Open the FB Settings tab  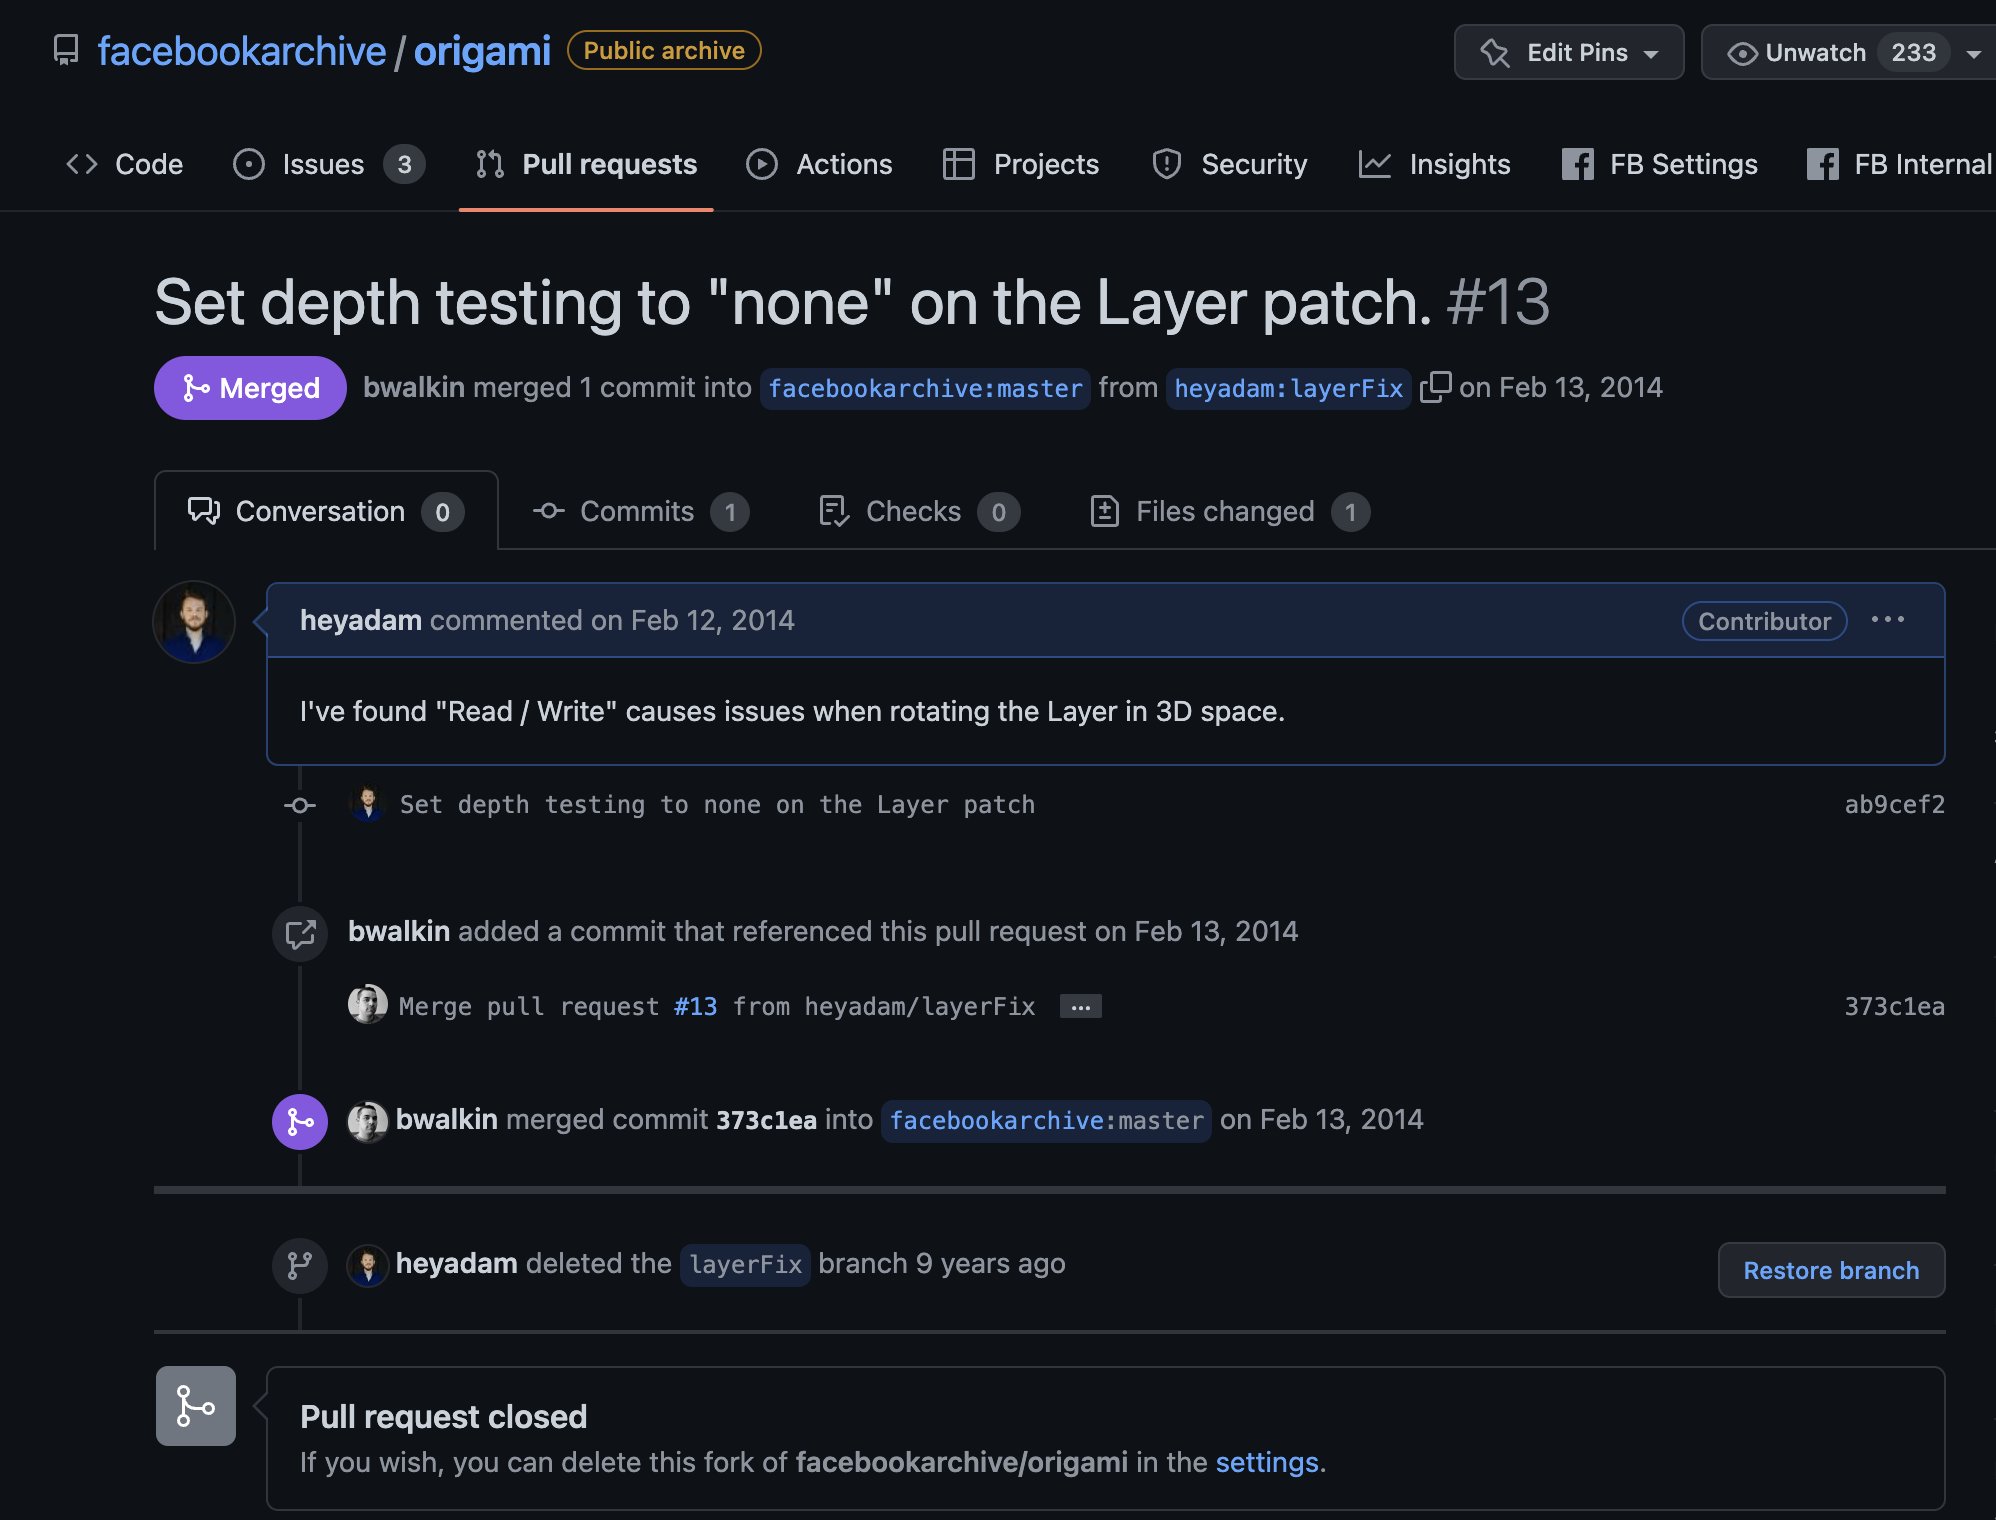pos(1660,164)
